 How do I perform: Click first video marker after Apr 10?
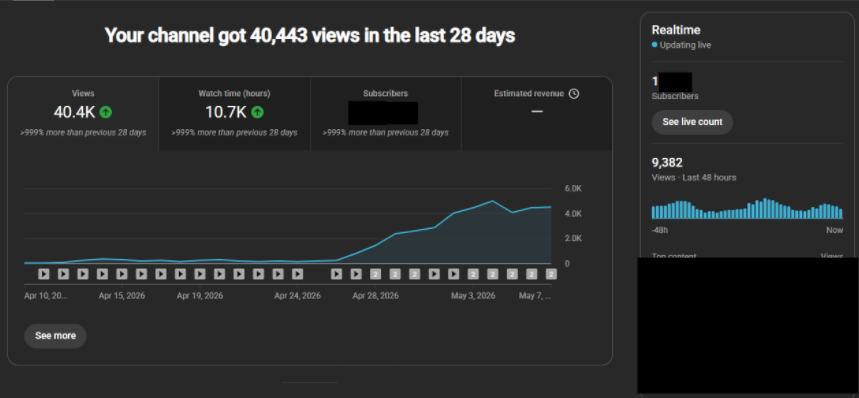click(44, 274)
